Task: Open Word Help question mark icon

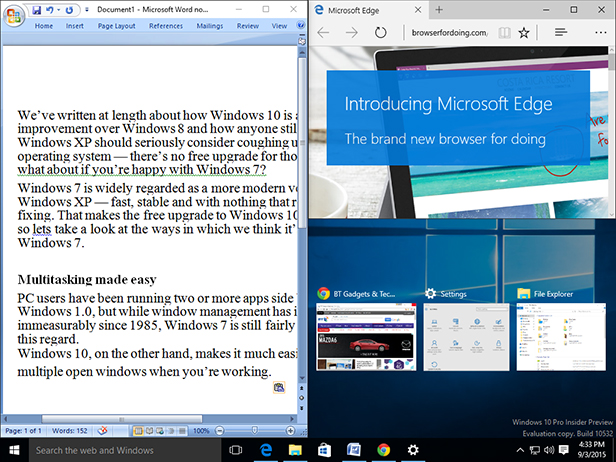Action: click(x=301, y=26)
